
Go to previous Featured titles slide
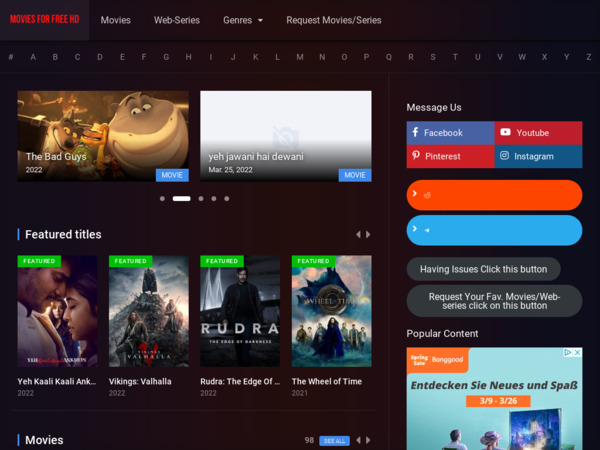point(358,235)
